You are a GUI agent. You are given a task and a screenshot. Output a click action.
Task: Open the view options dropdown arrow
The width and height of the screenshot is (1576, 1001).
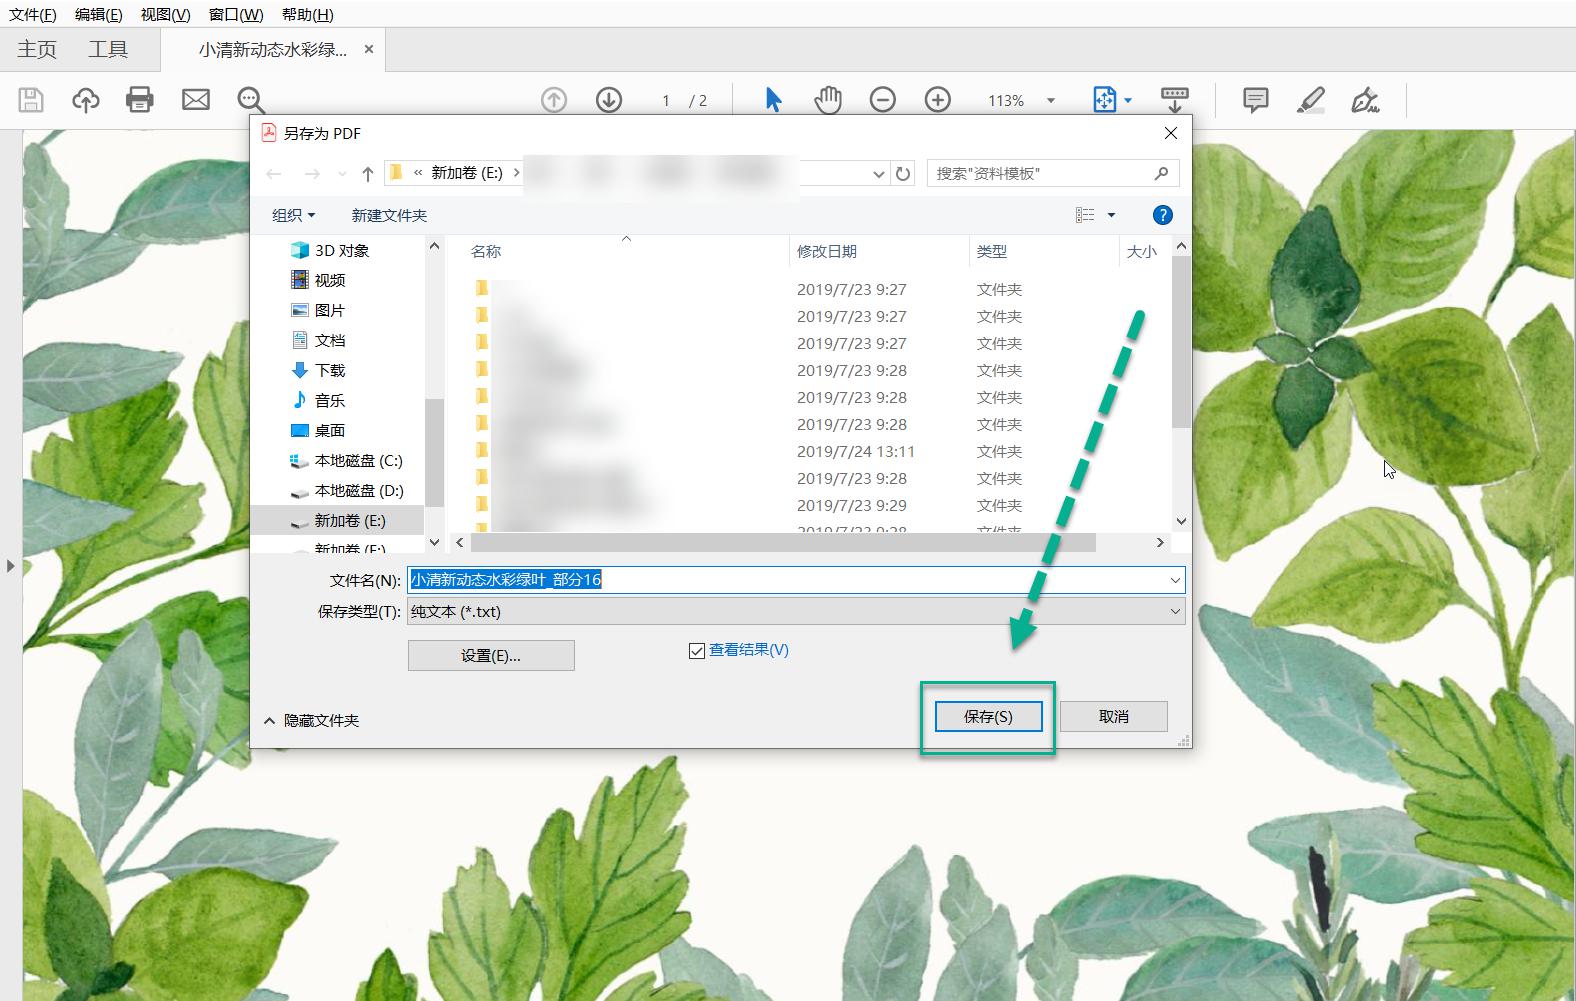tap(1111, 215)
